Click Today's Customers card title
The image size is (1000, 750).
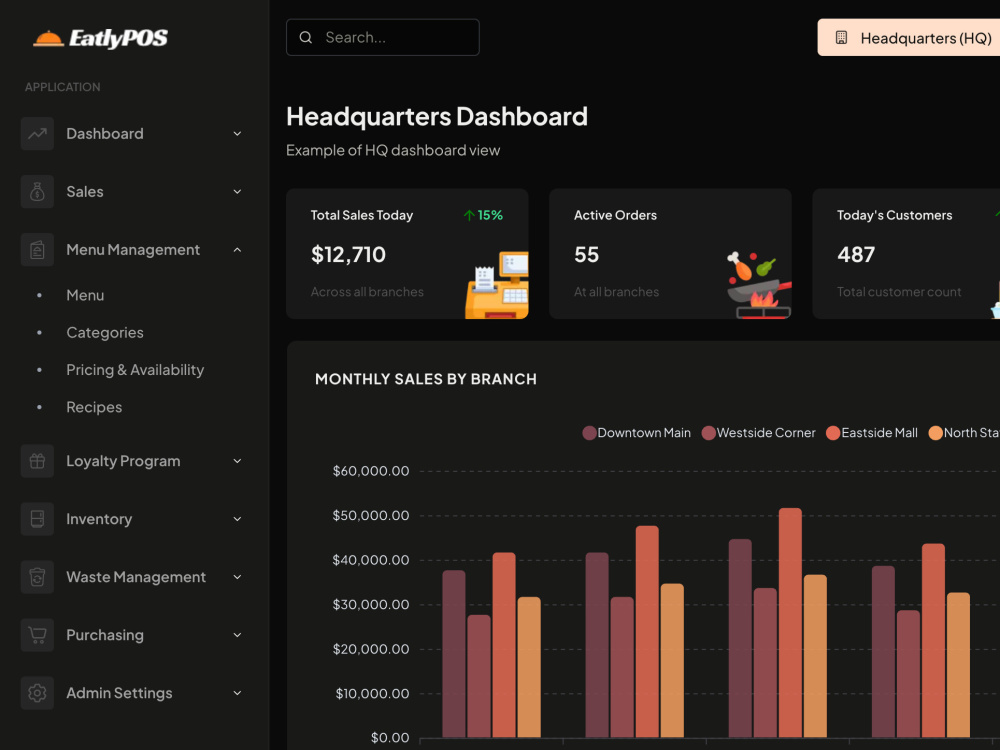coord(895,216)
